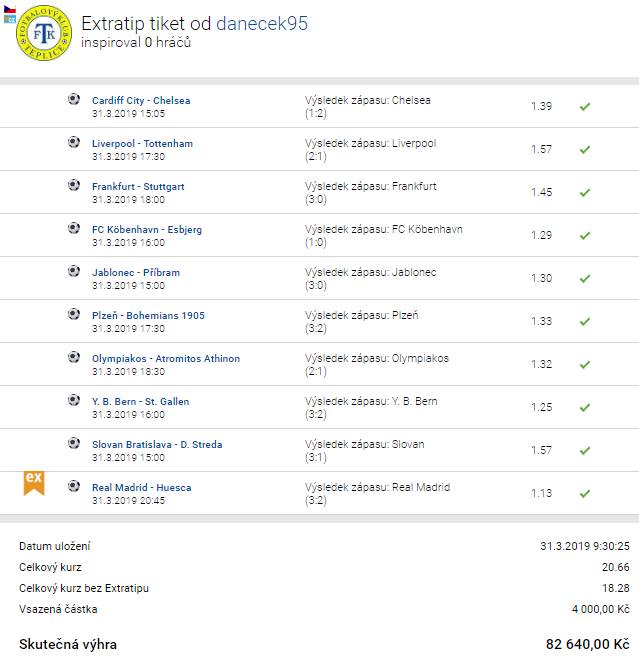Open the Frankfurt - Stuttgart match link

[138, 186]
